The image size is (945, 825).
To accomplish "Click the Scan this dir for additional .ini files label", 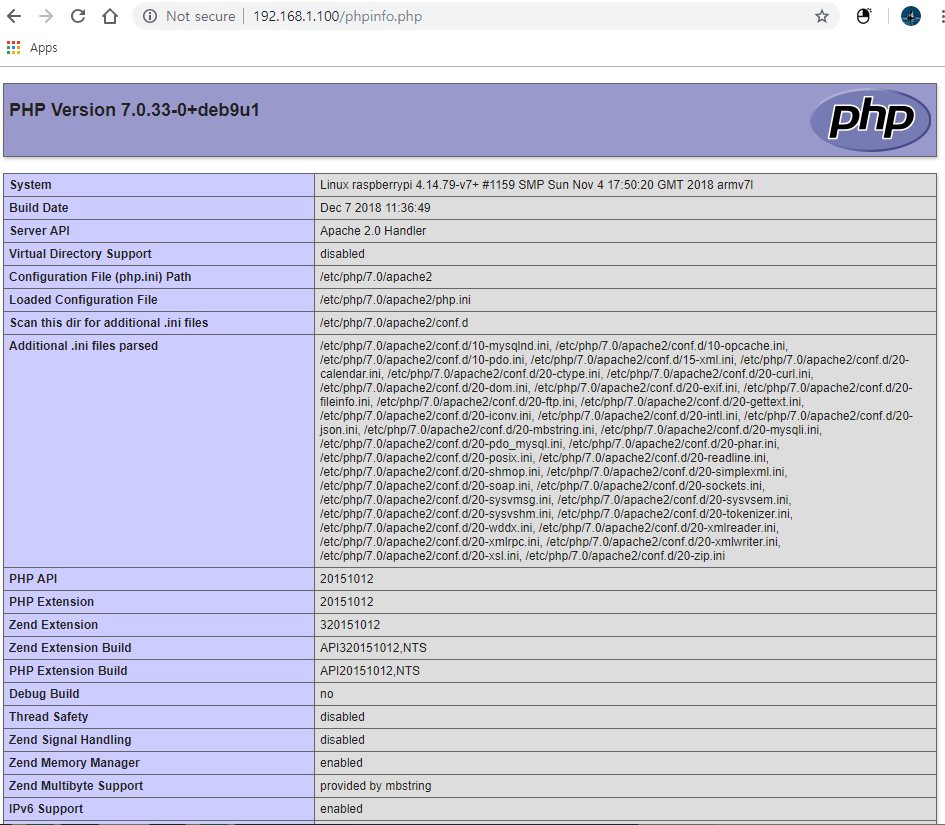I will pos(108,322).
